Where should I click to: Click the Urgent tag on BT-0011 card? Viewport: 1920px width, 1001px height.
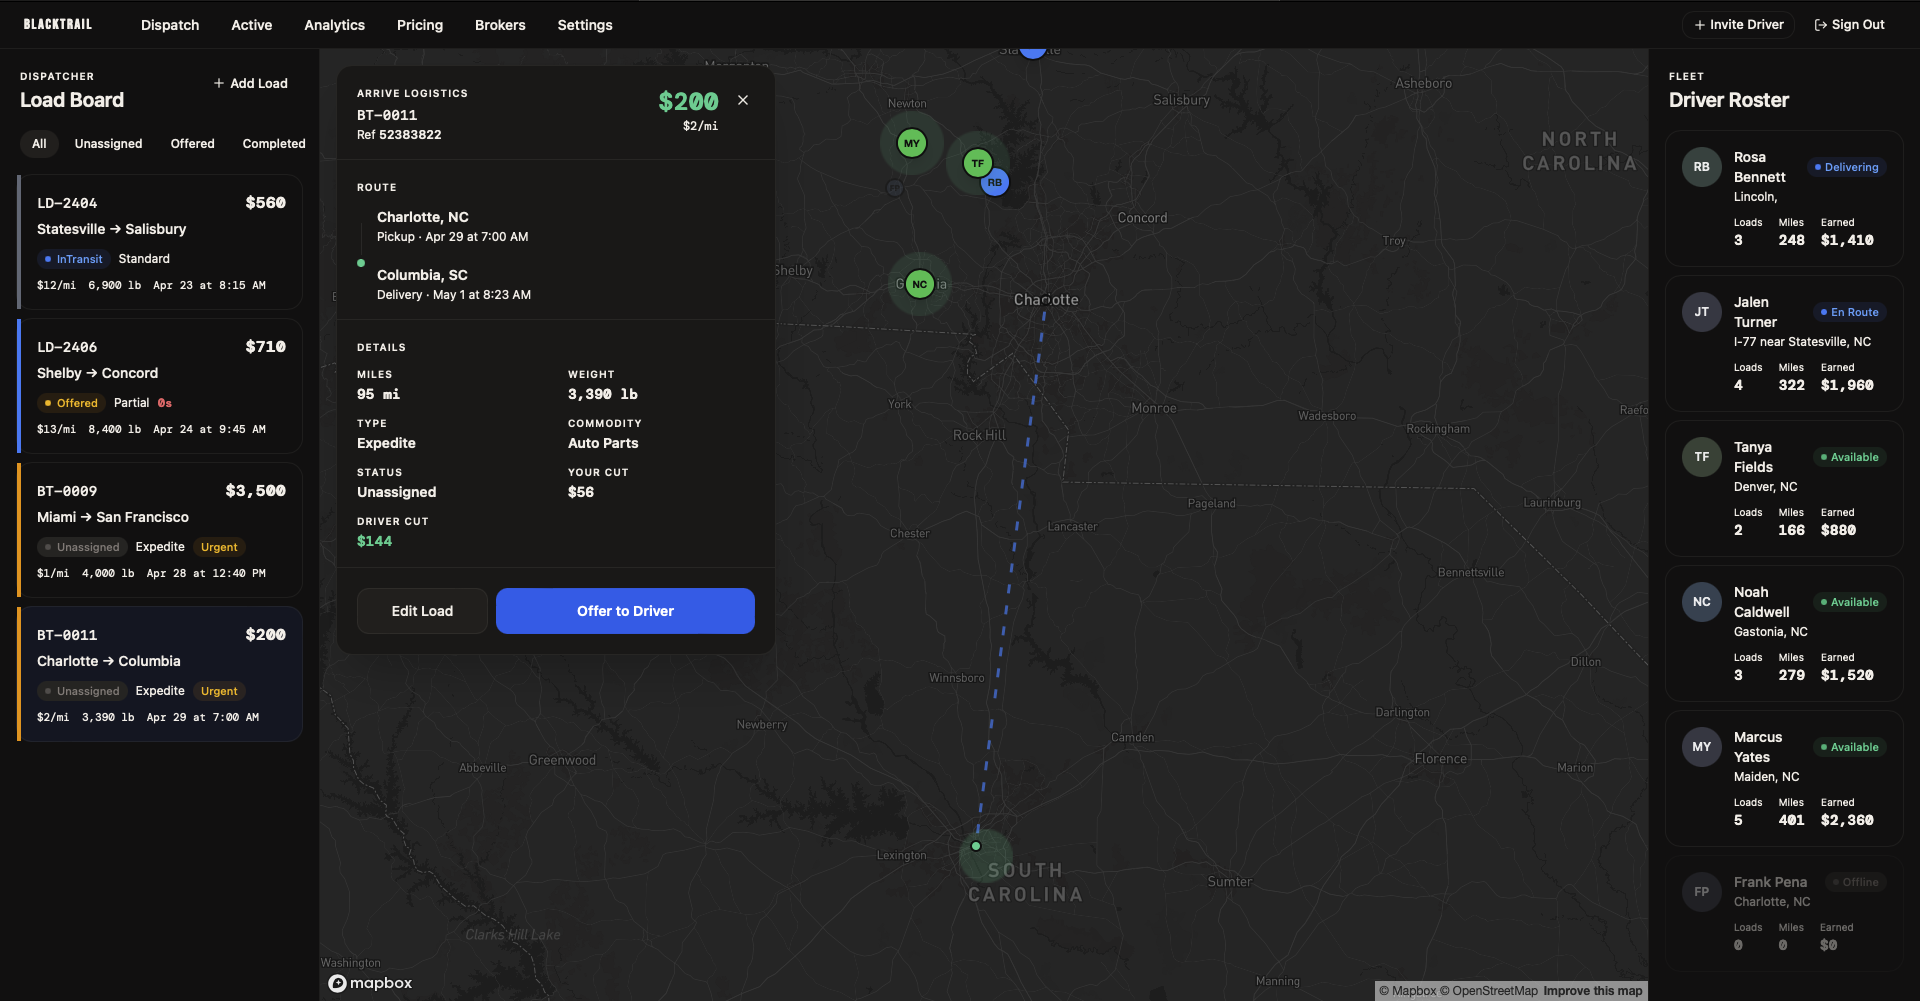(219, 691)
